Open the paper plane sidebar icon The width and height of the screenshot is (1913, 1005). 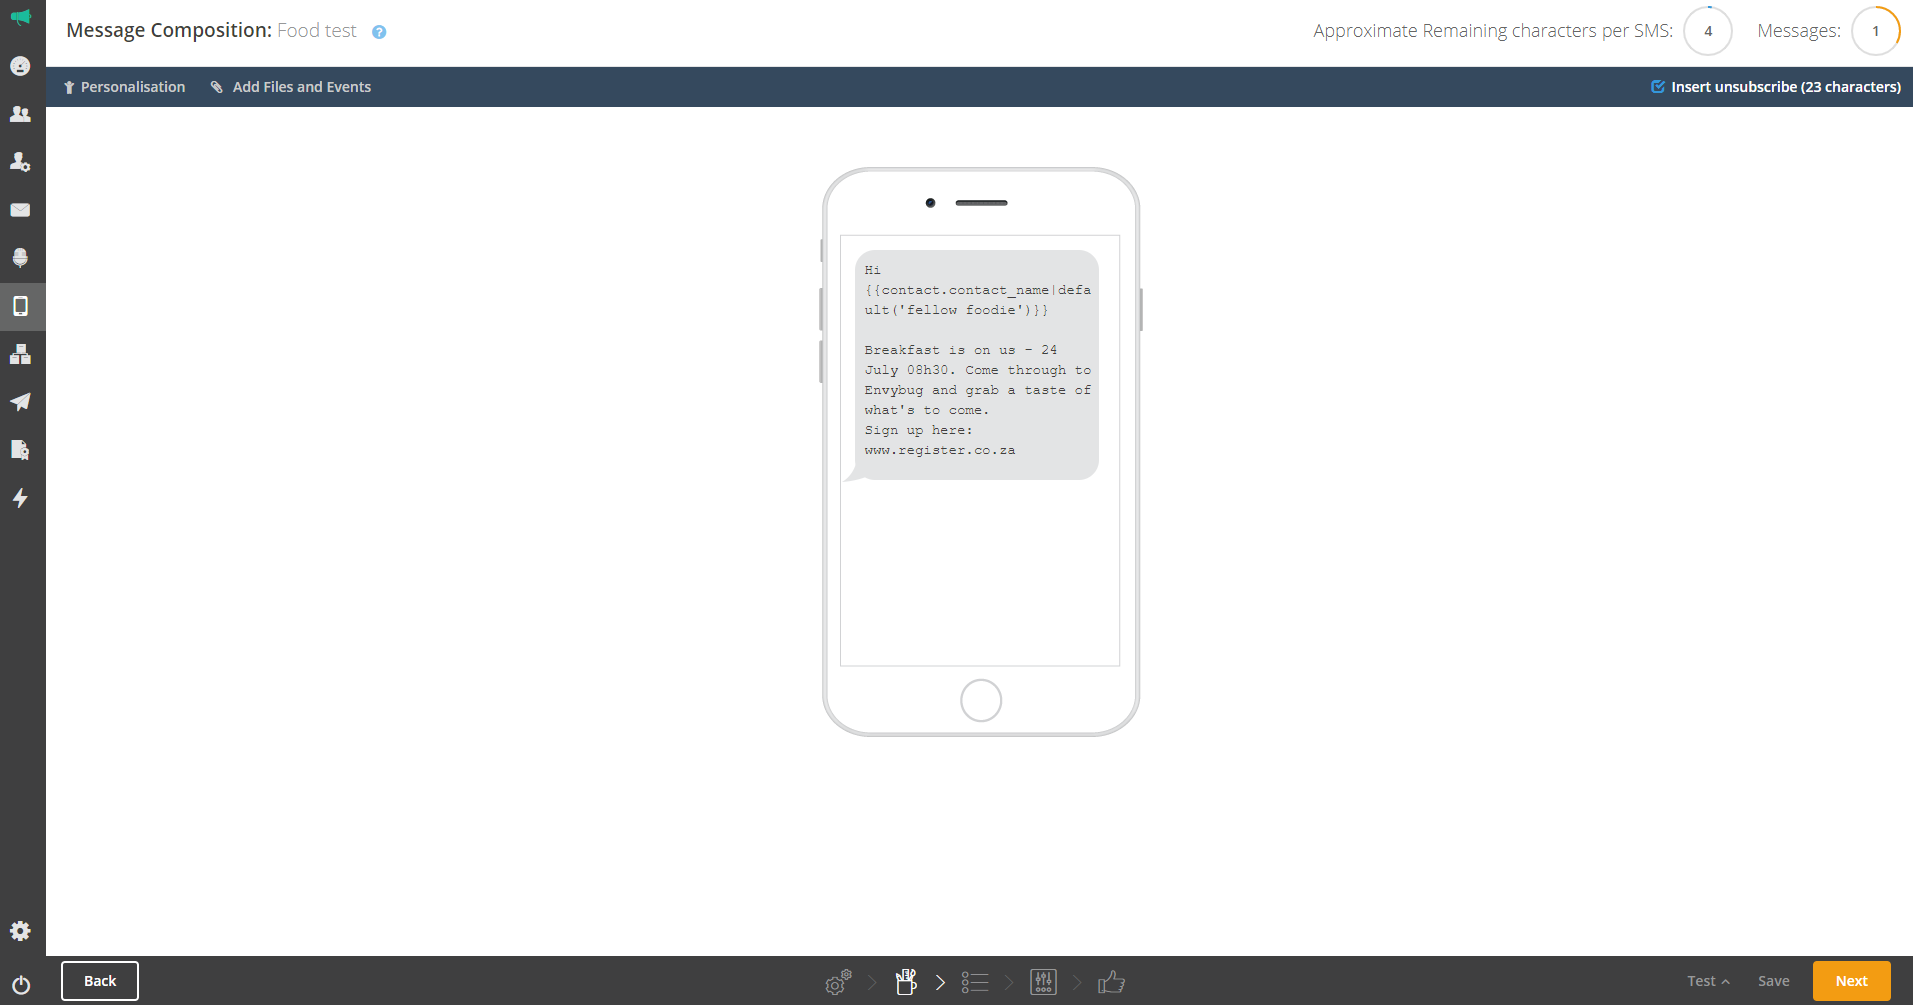click(20, 402)
